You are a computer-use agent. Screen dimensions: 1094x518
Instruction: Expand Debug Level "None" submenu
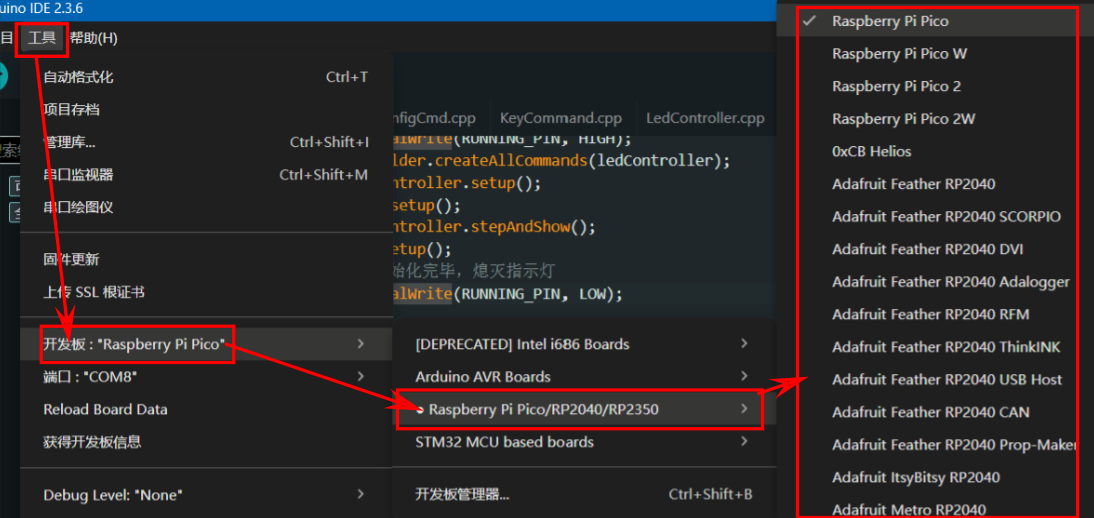(x=207, y=495)
